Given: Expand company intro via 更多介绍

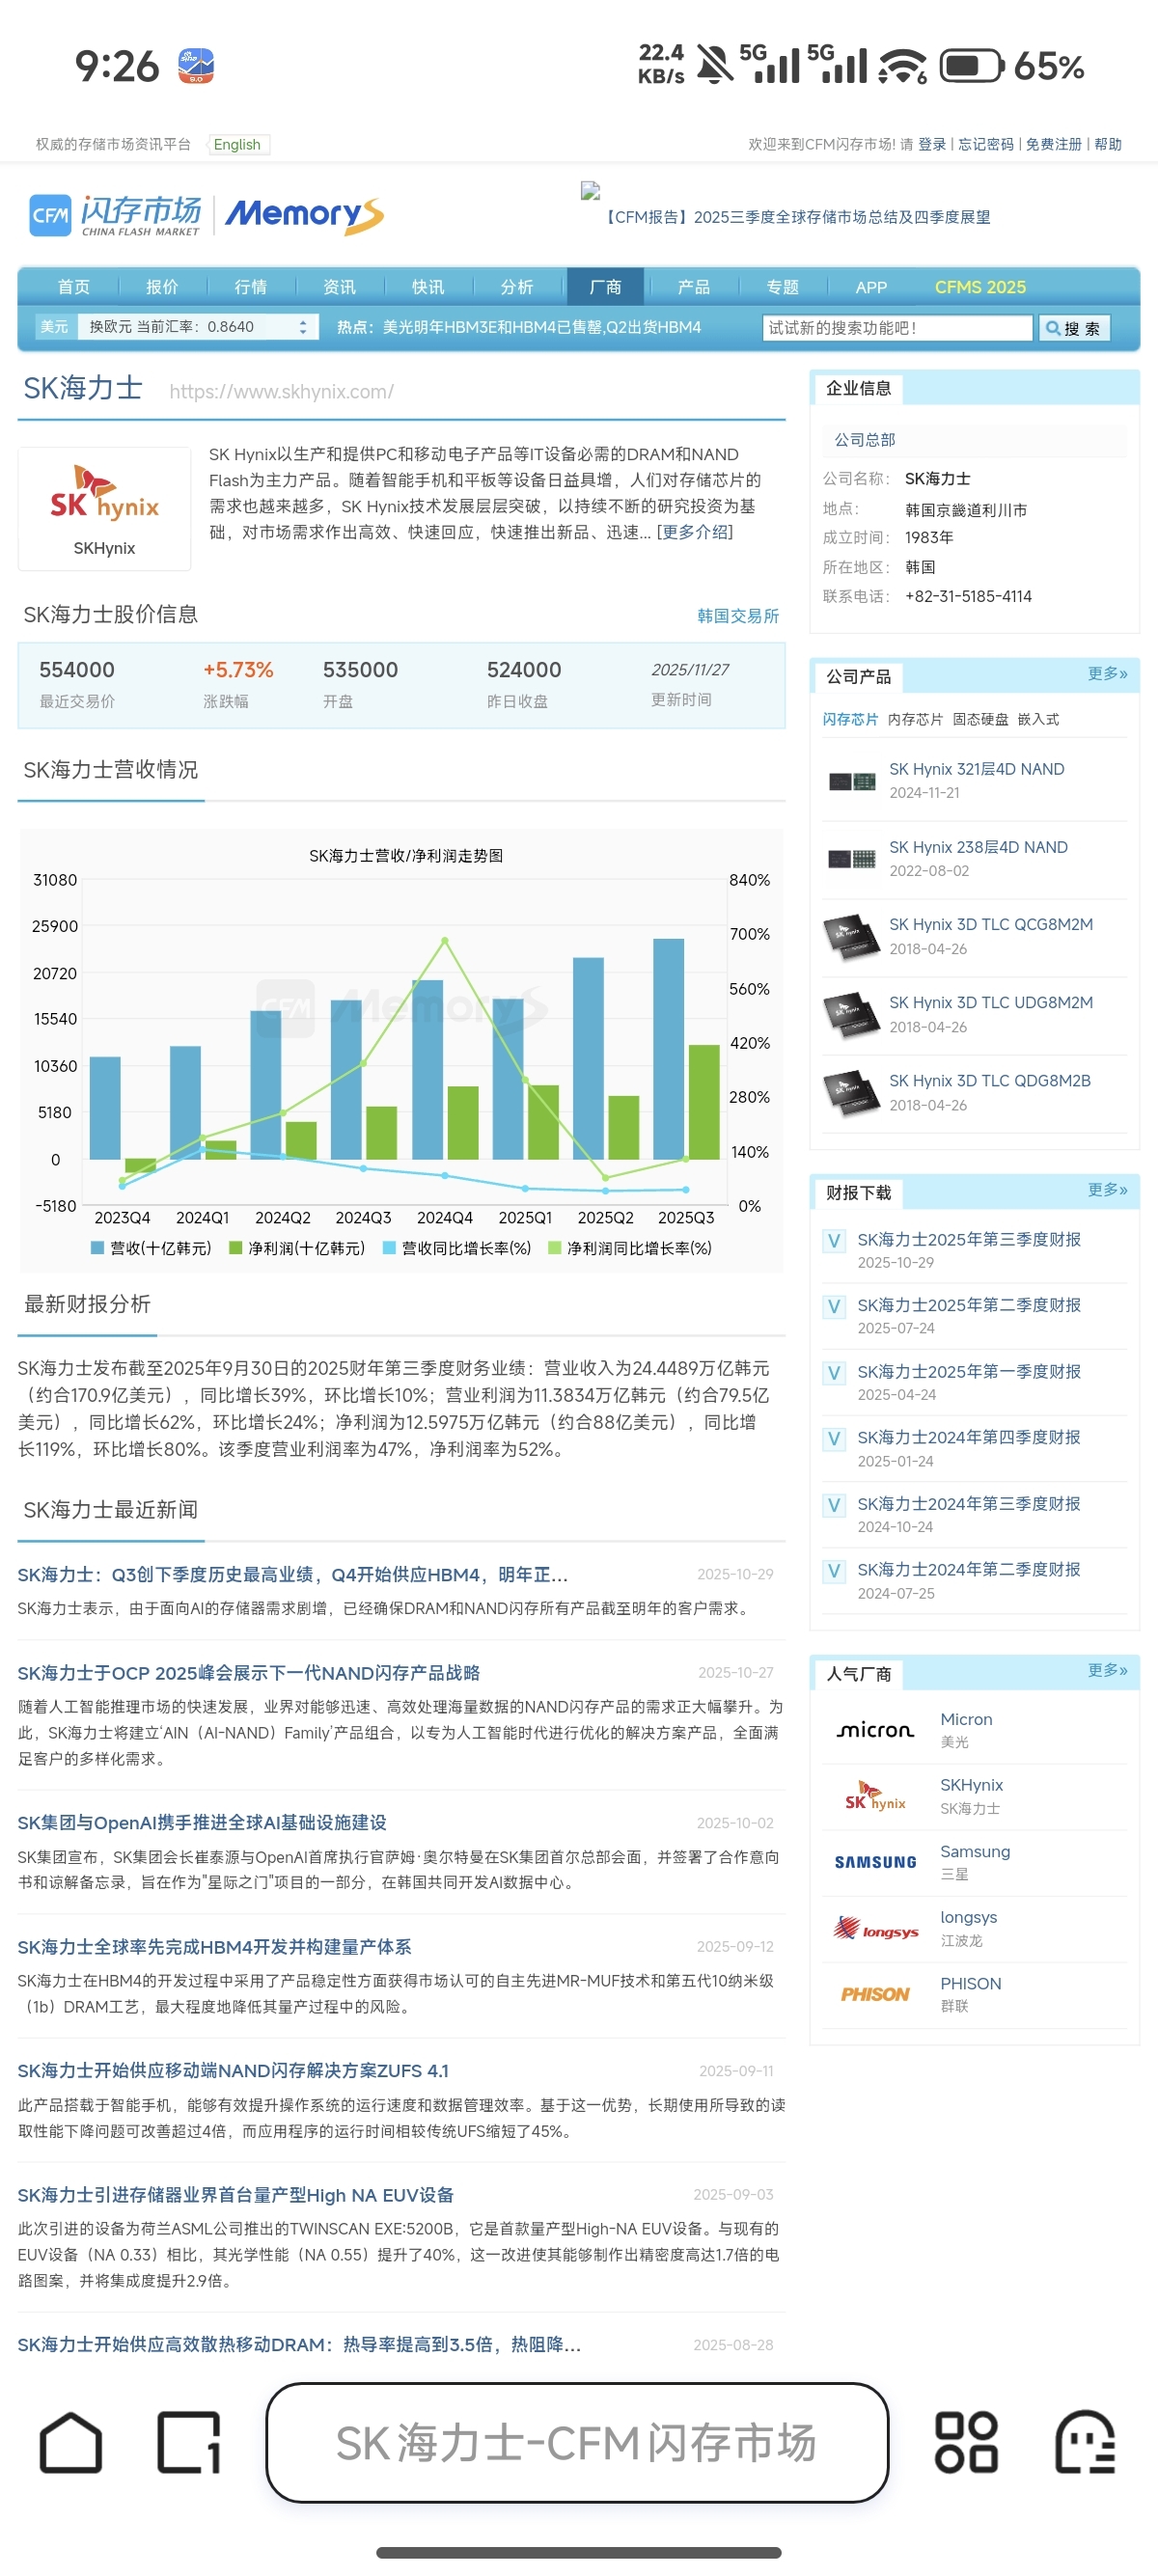Looking at the screenshot, I should coord(695,532).
